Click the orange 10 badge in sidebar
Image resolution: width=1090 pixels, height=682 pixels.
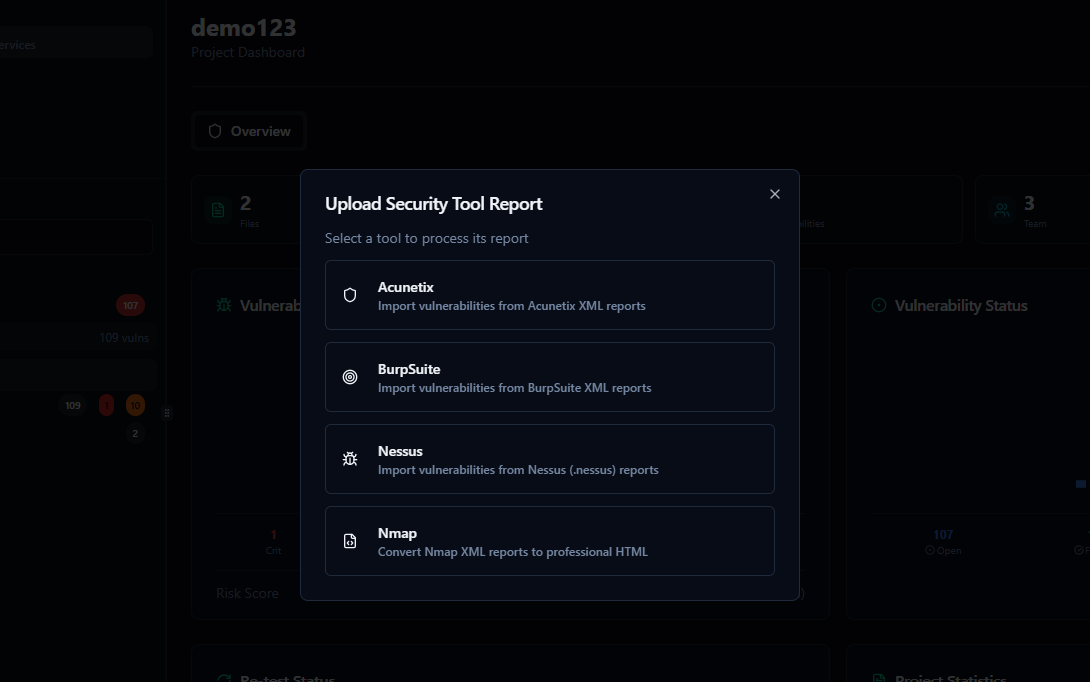click(135, 405)
